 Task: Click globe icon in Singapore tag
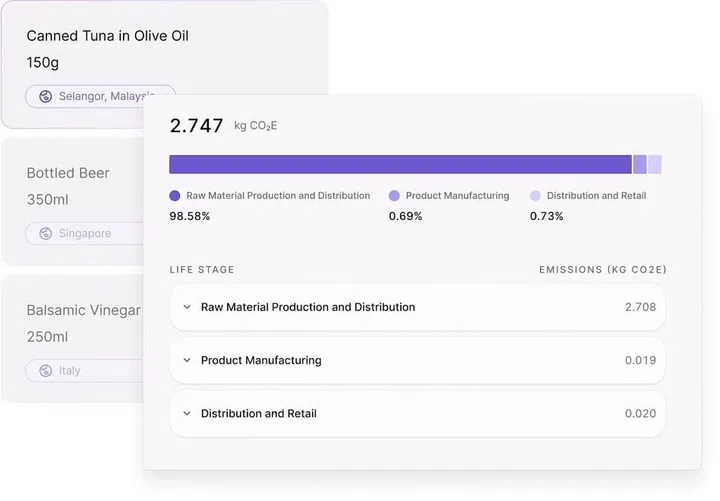click(x=45, y=233)
